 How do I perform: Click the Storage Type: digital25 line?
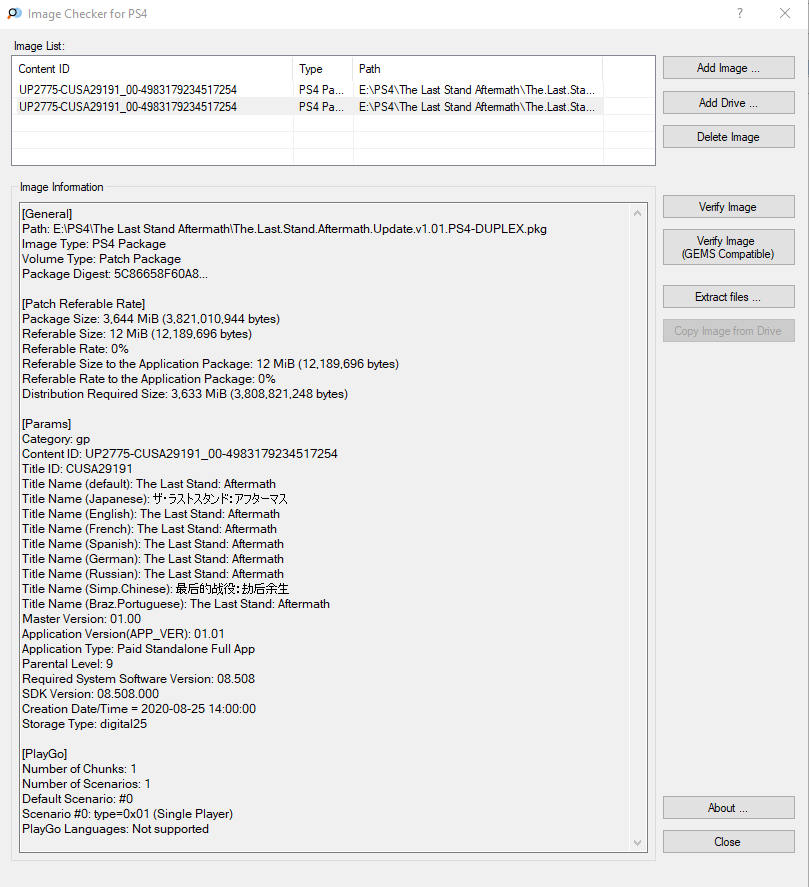[84, 724]
